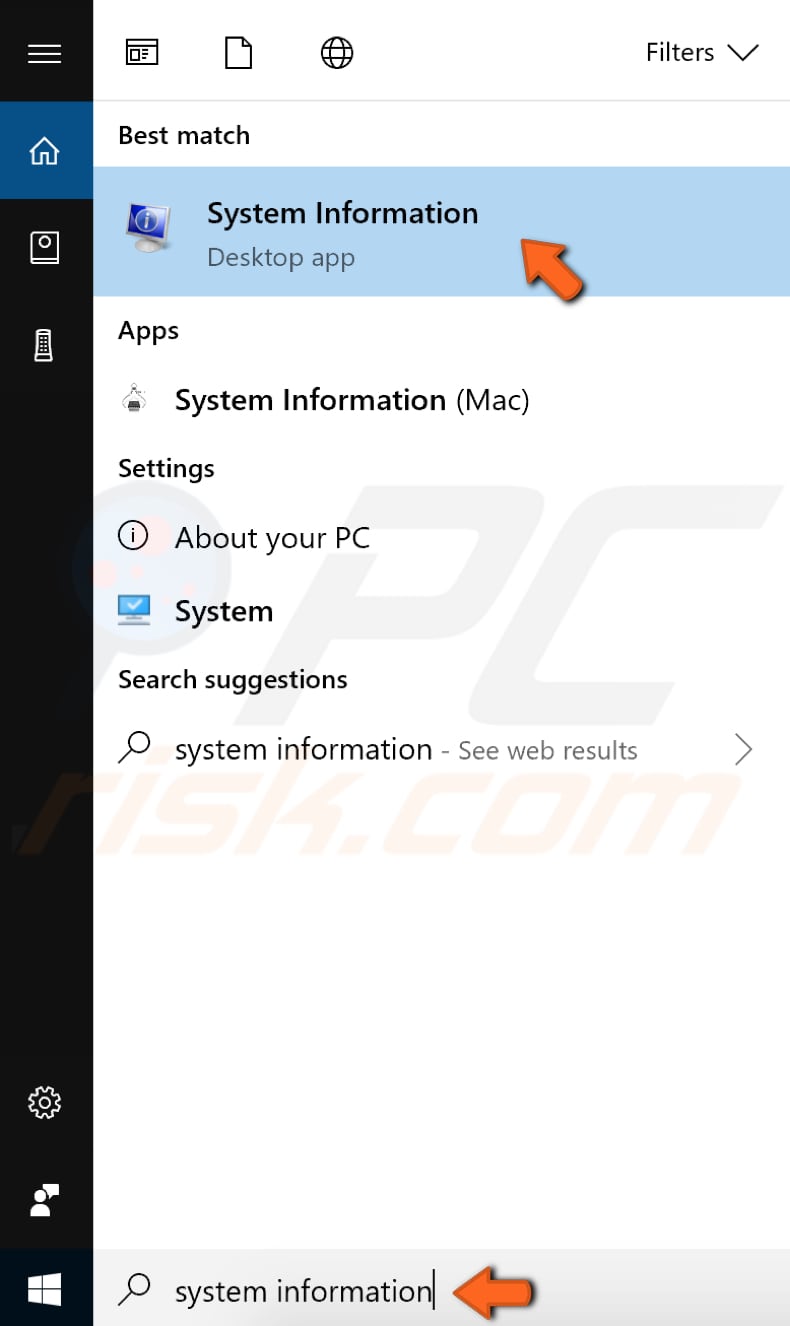Expand web results with the right chevron
Screen dimensions: 790x1326
coord(743,749)
